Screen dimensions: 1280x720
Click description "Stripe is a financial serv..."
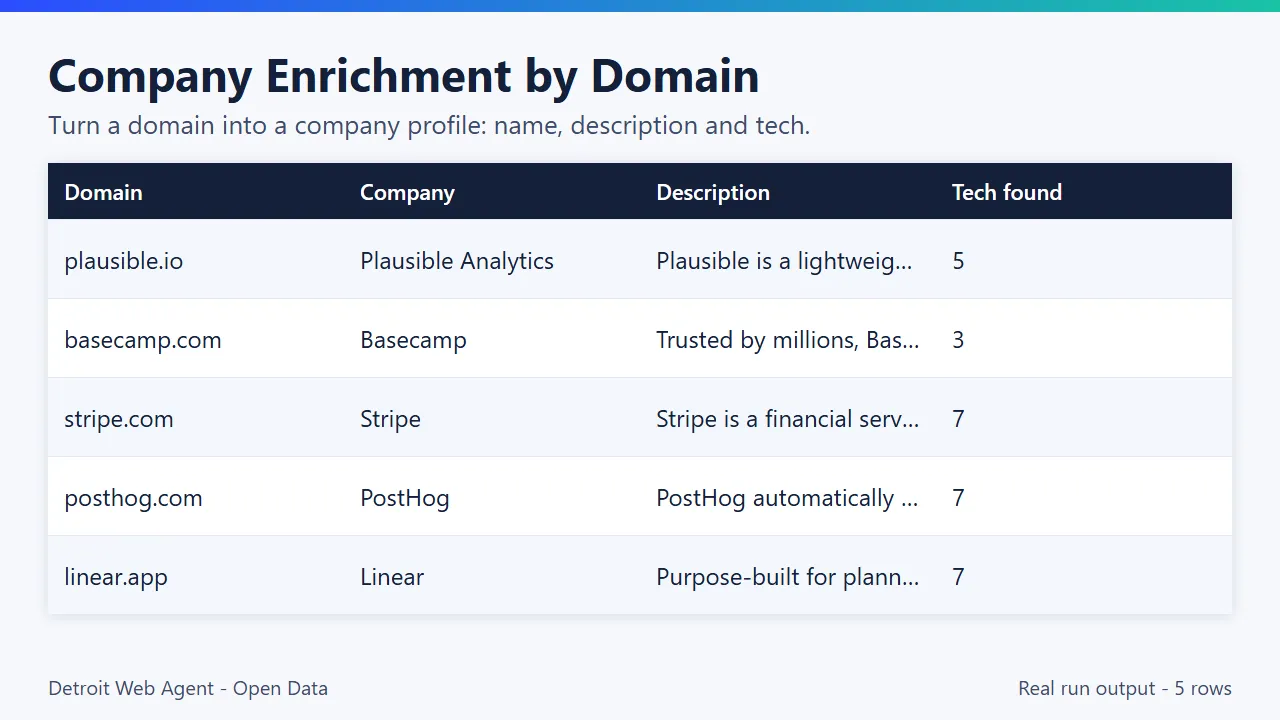pyautogui.click(x=788, y=419)
